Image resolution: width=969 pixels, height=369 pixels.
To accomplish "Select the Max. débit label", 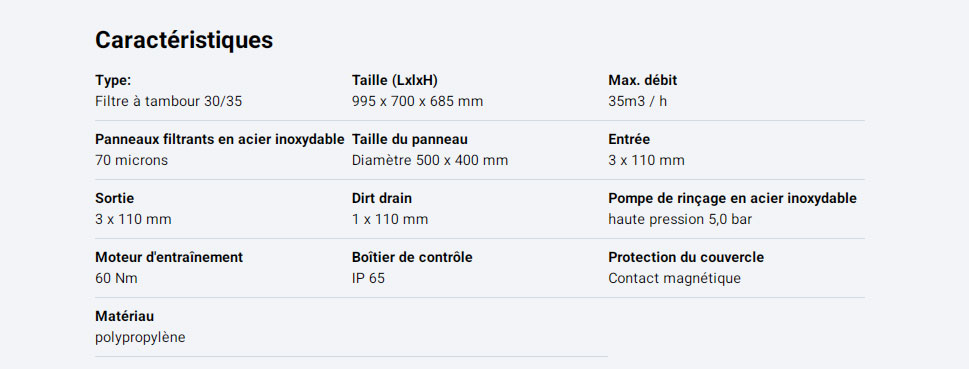I will [643, 80].
